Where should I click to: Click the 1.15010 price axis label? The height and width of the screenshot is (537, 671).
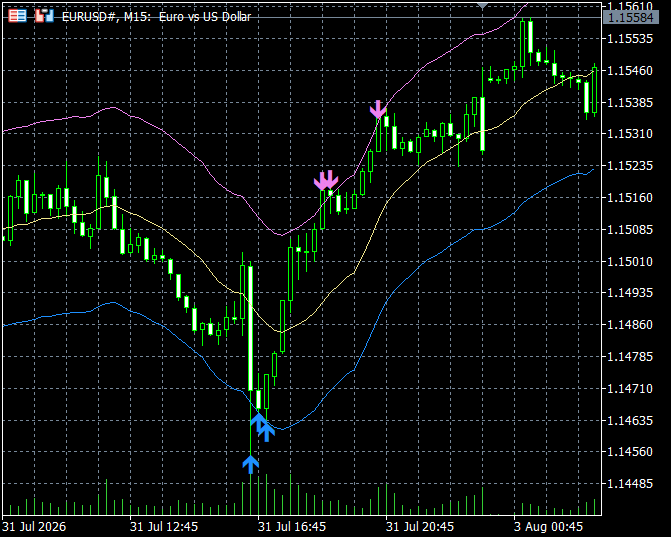[630, 261]
